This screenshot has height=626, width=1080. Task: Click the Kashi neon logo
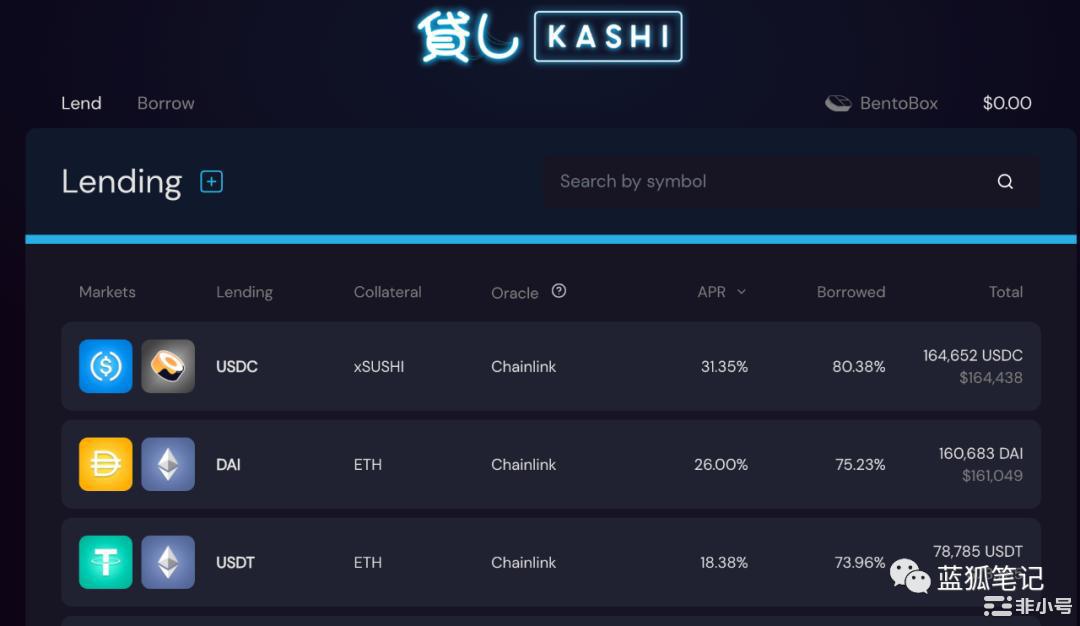tap(550, 36)
